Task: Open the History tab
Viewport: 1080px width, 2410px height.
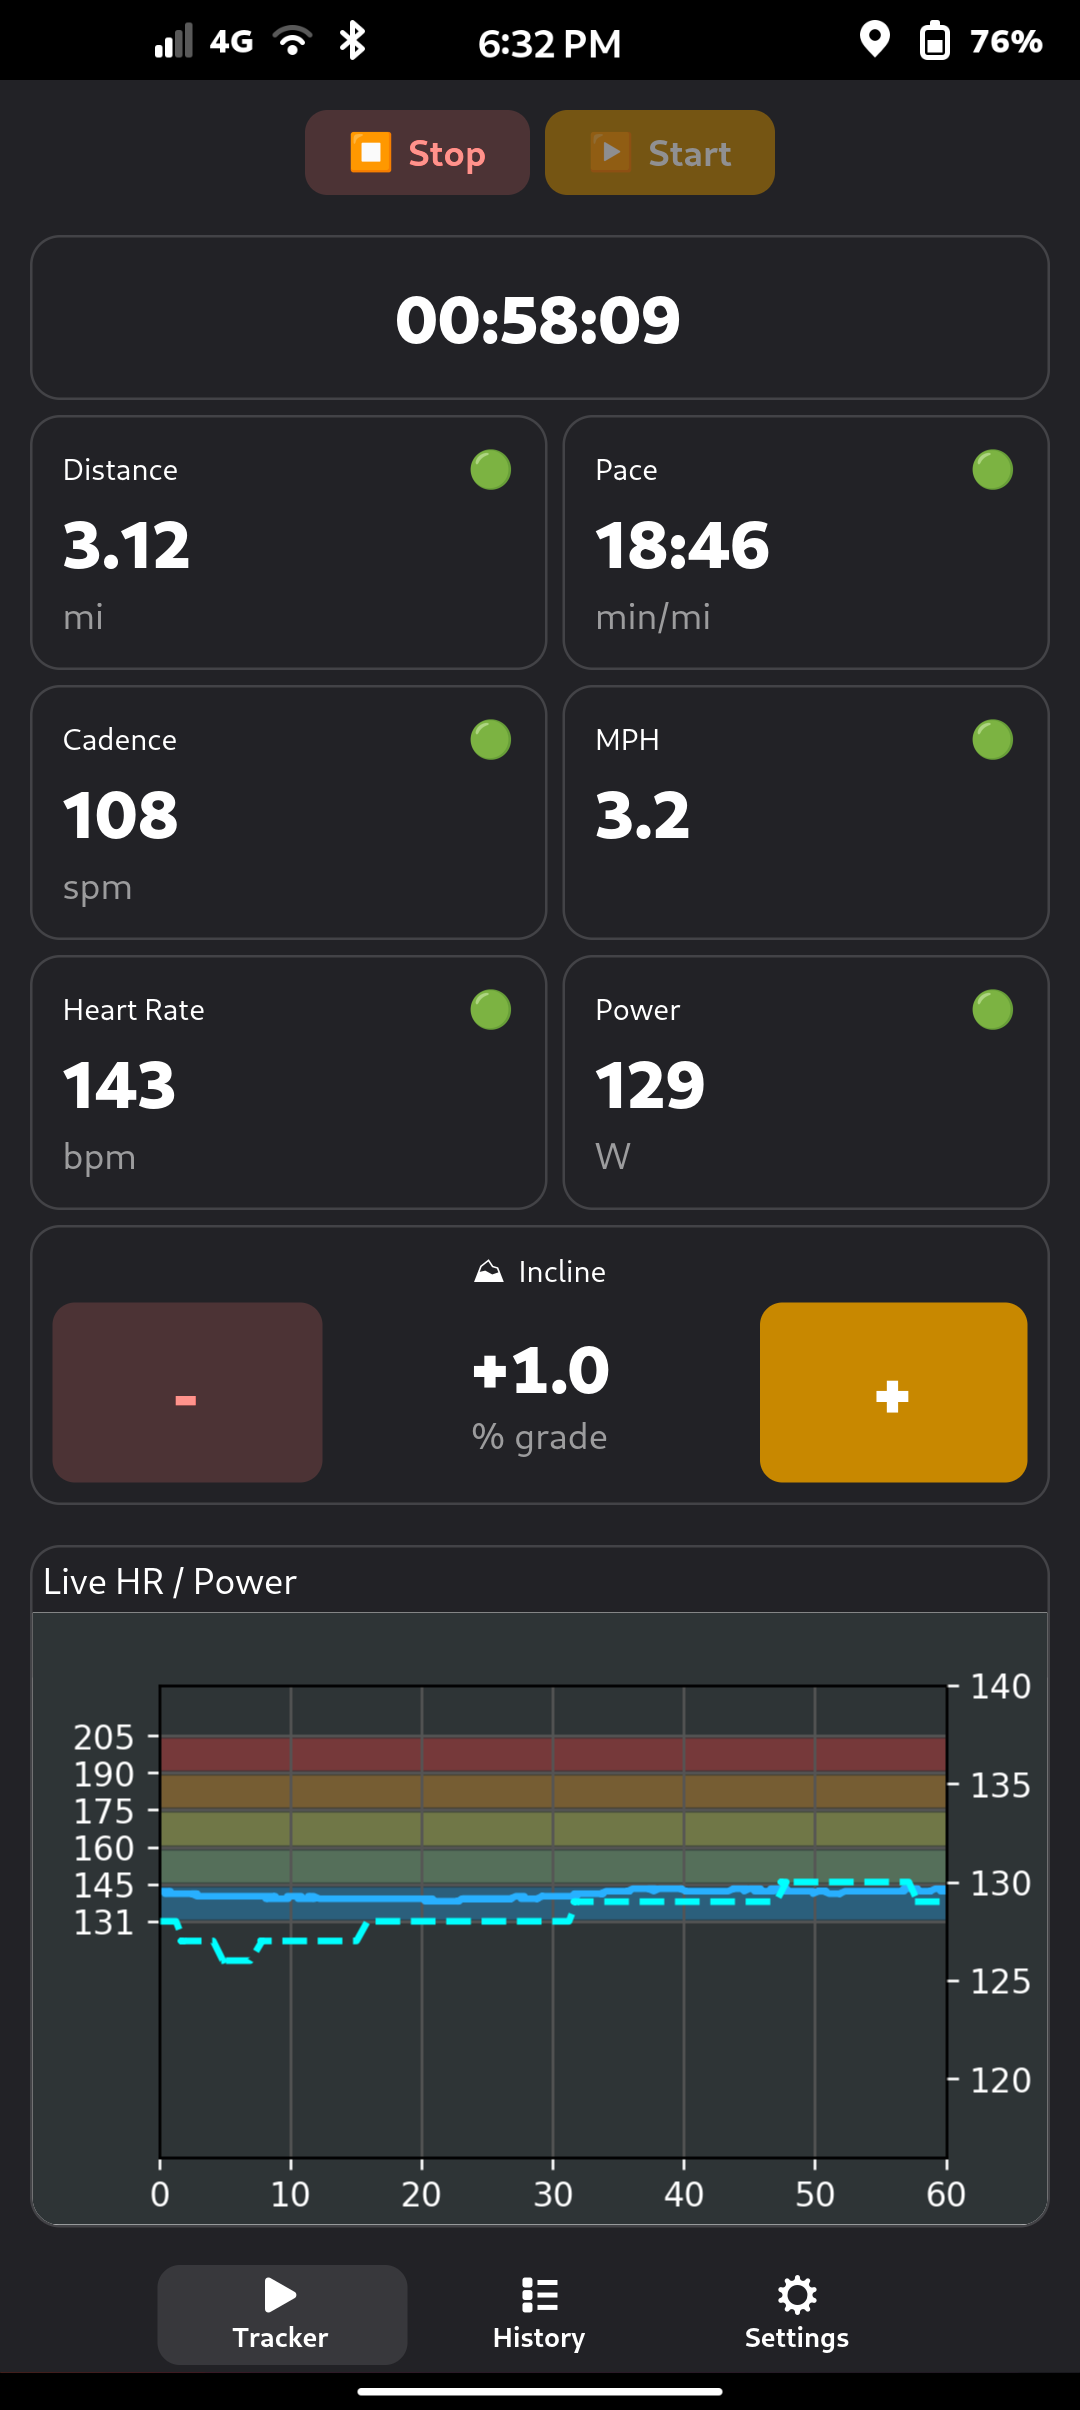Action: coord(539,2315)
